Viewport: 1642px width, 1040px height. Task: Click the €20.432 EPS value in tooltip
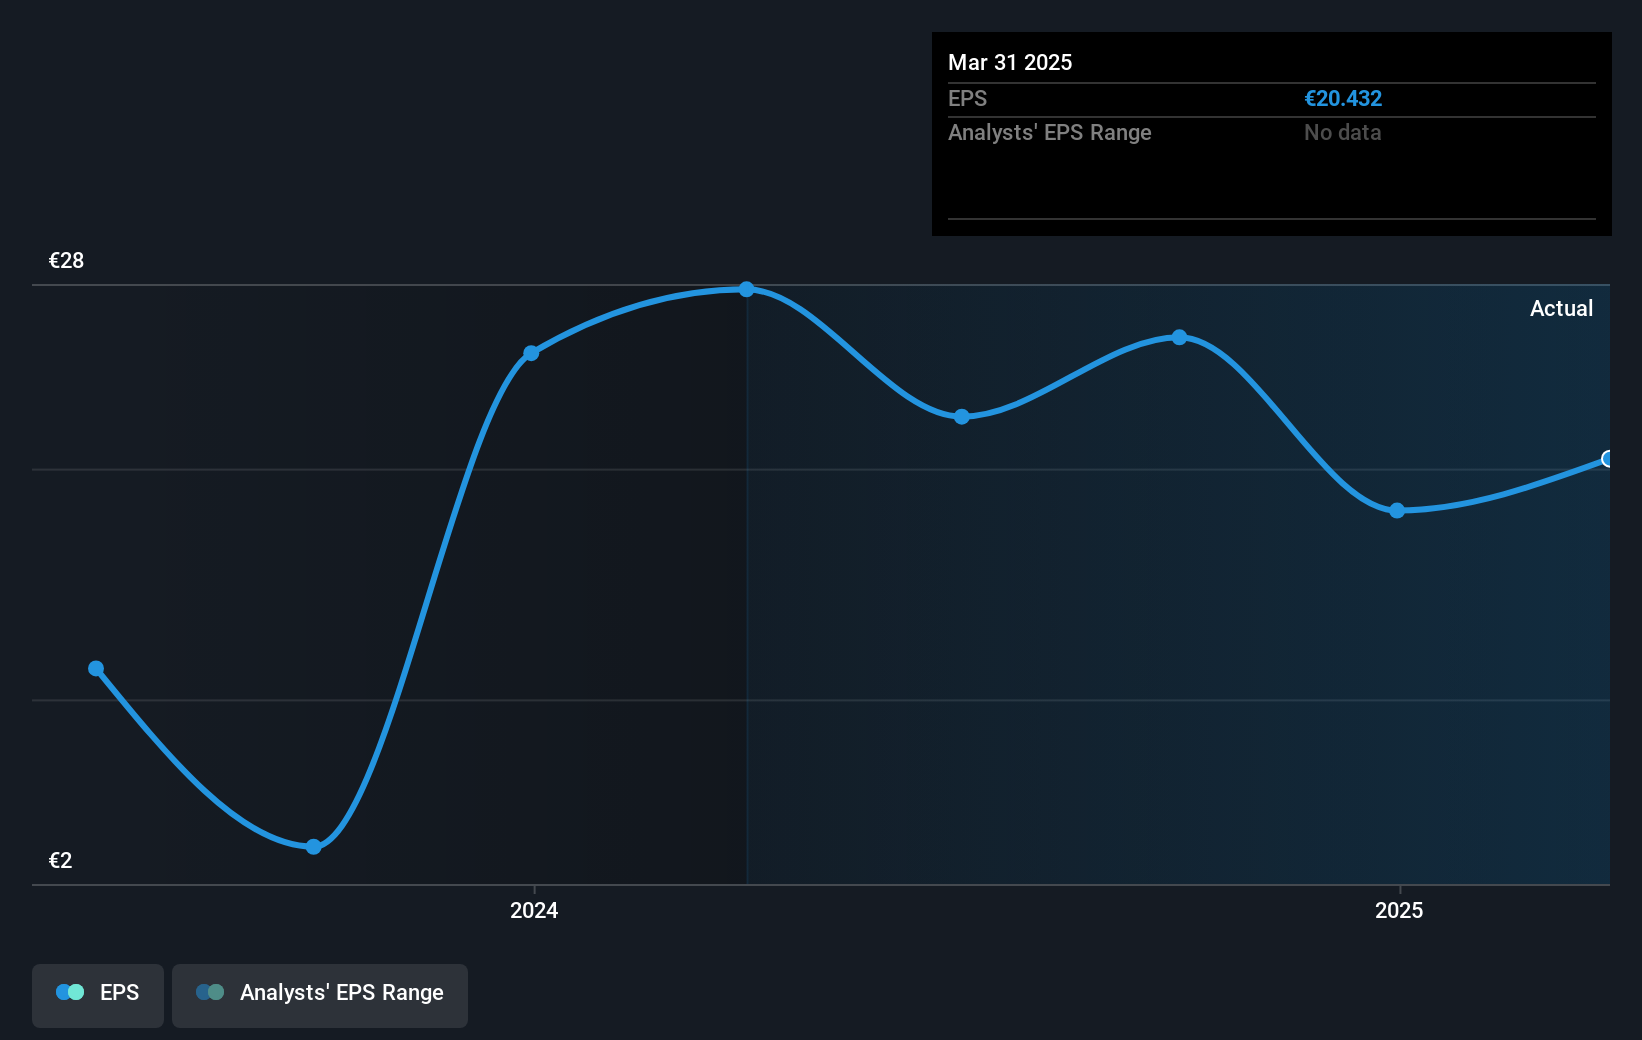pyautogui.click(x=1343, y=98)
